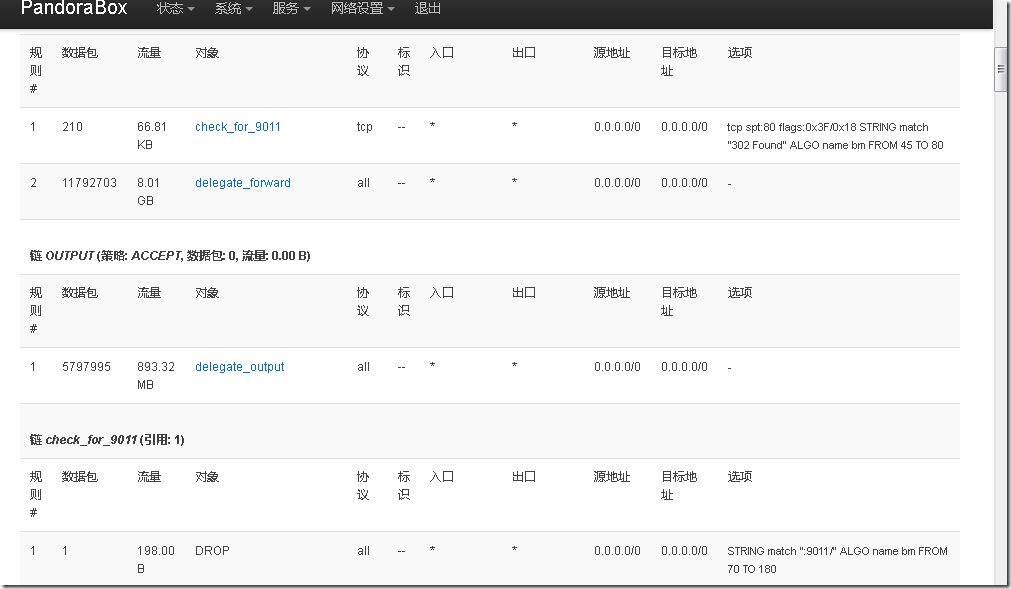
Task: Click the 893.32 MB traffic value
Action: click(x=156, y=376)
